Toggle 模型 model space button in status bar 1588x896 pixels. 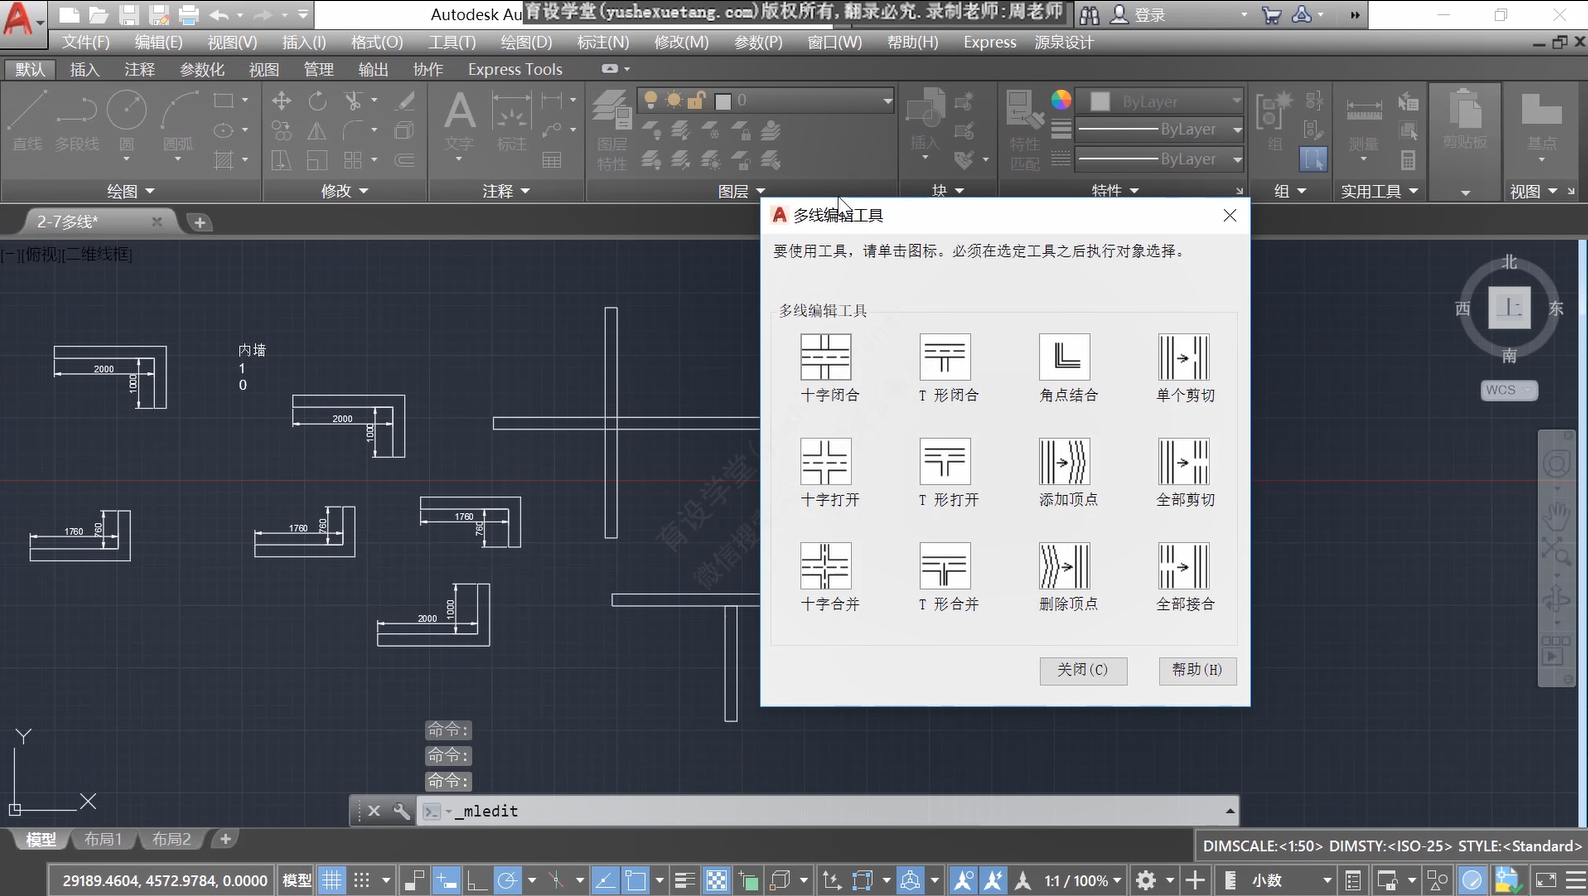tap(297, 880)
